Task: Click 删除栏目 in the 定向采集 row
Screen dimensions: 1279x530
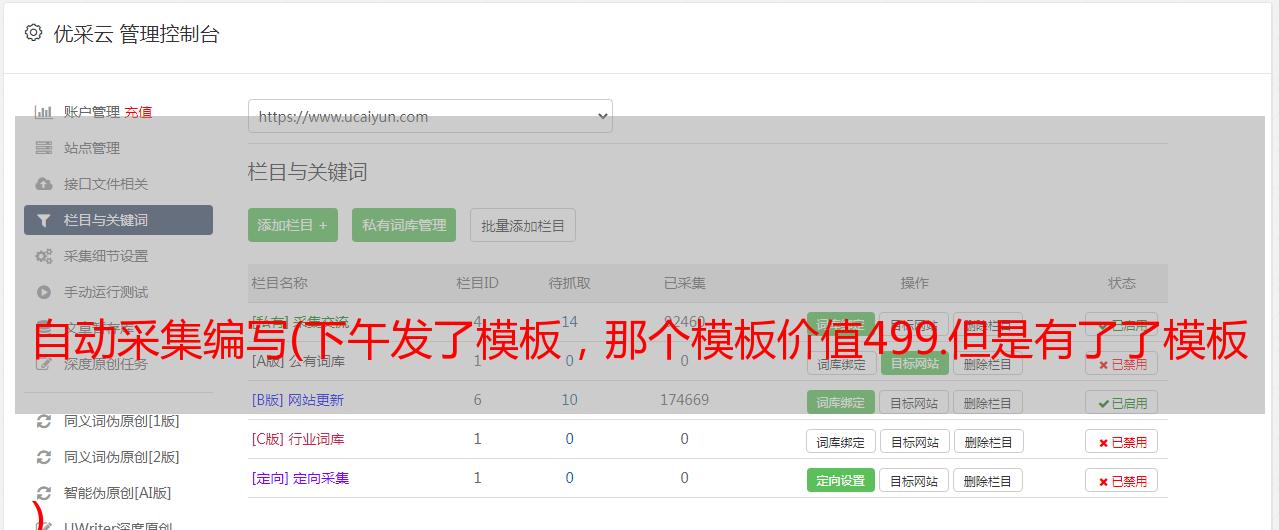Action: click(x=988, y=480)
